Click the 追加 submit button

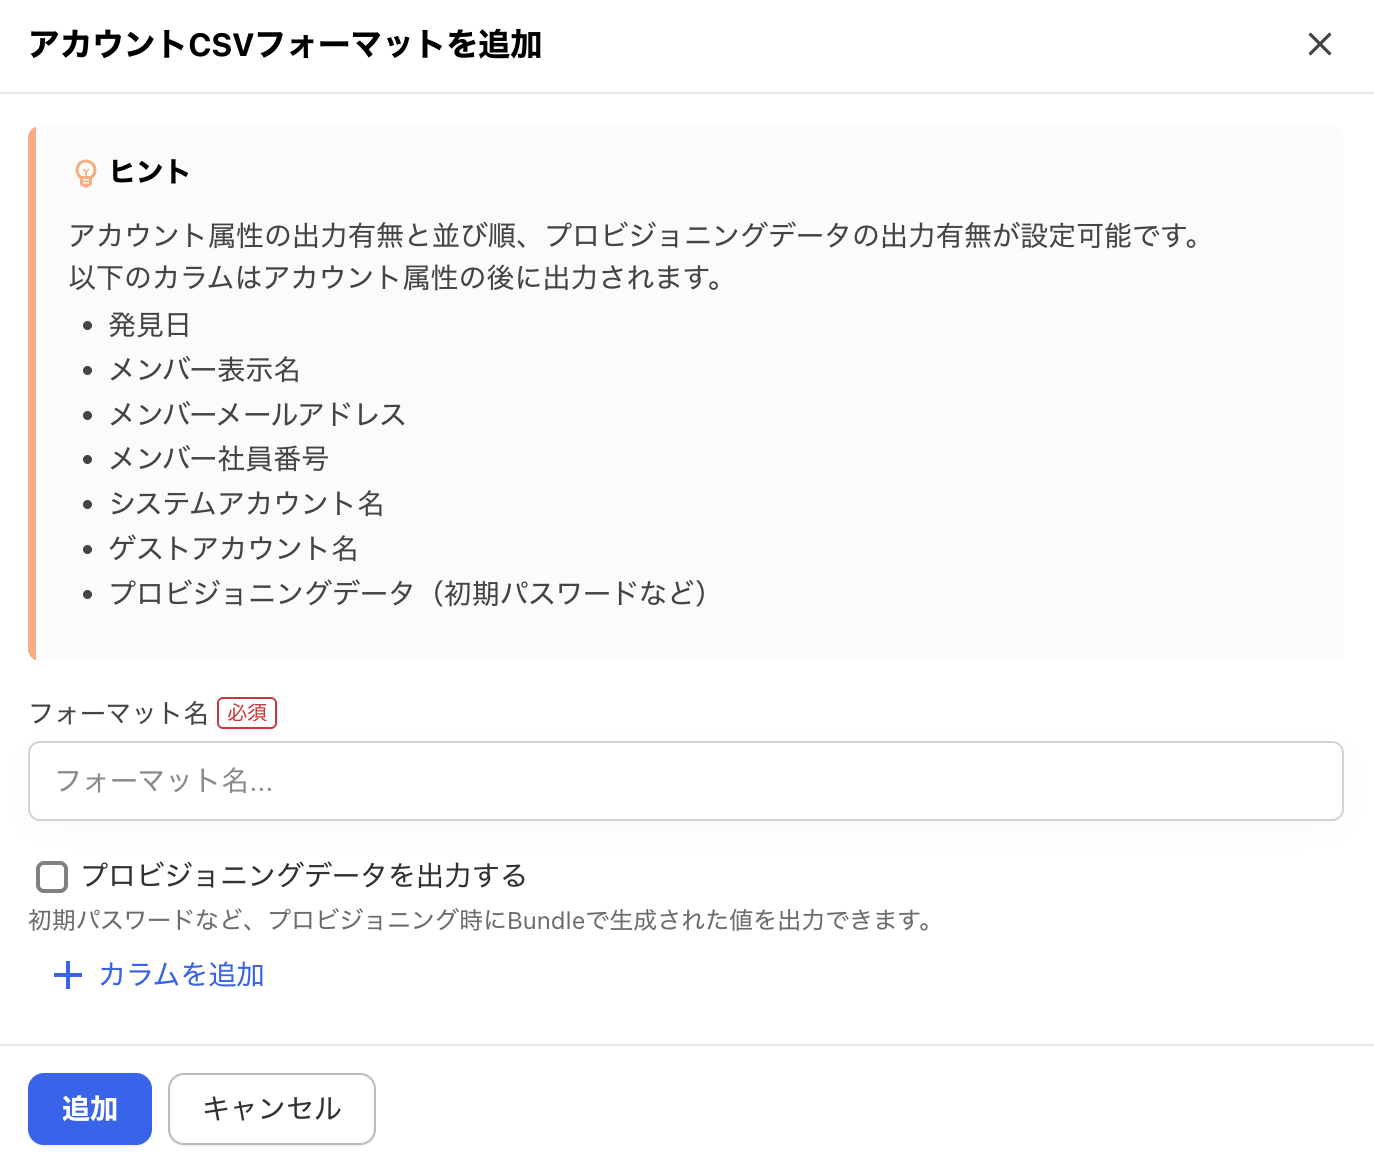(x=89, y=1108)
